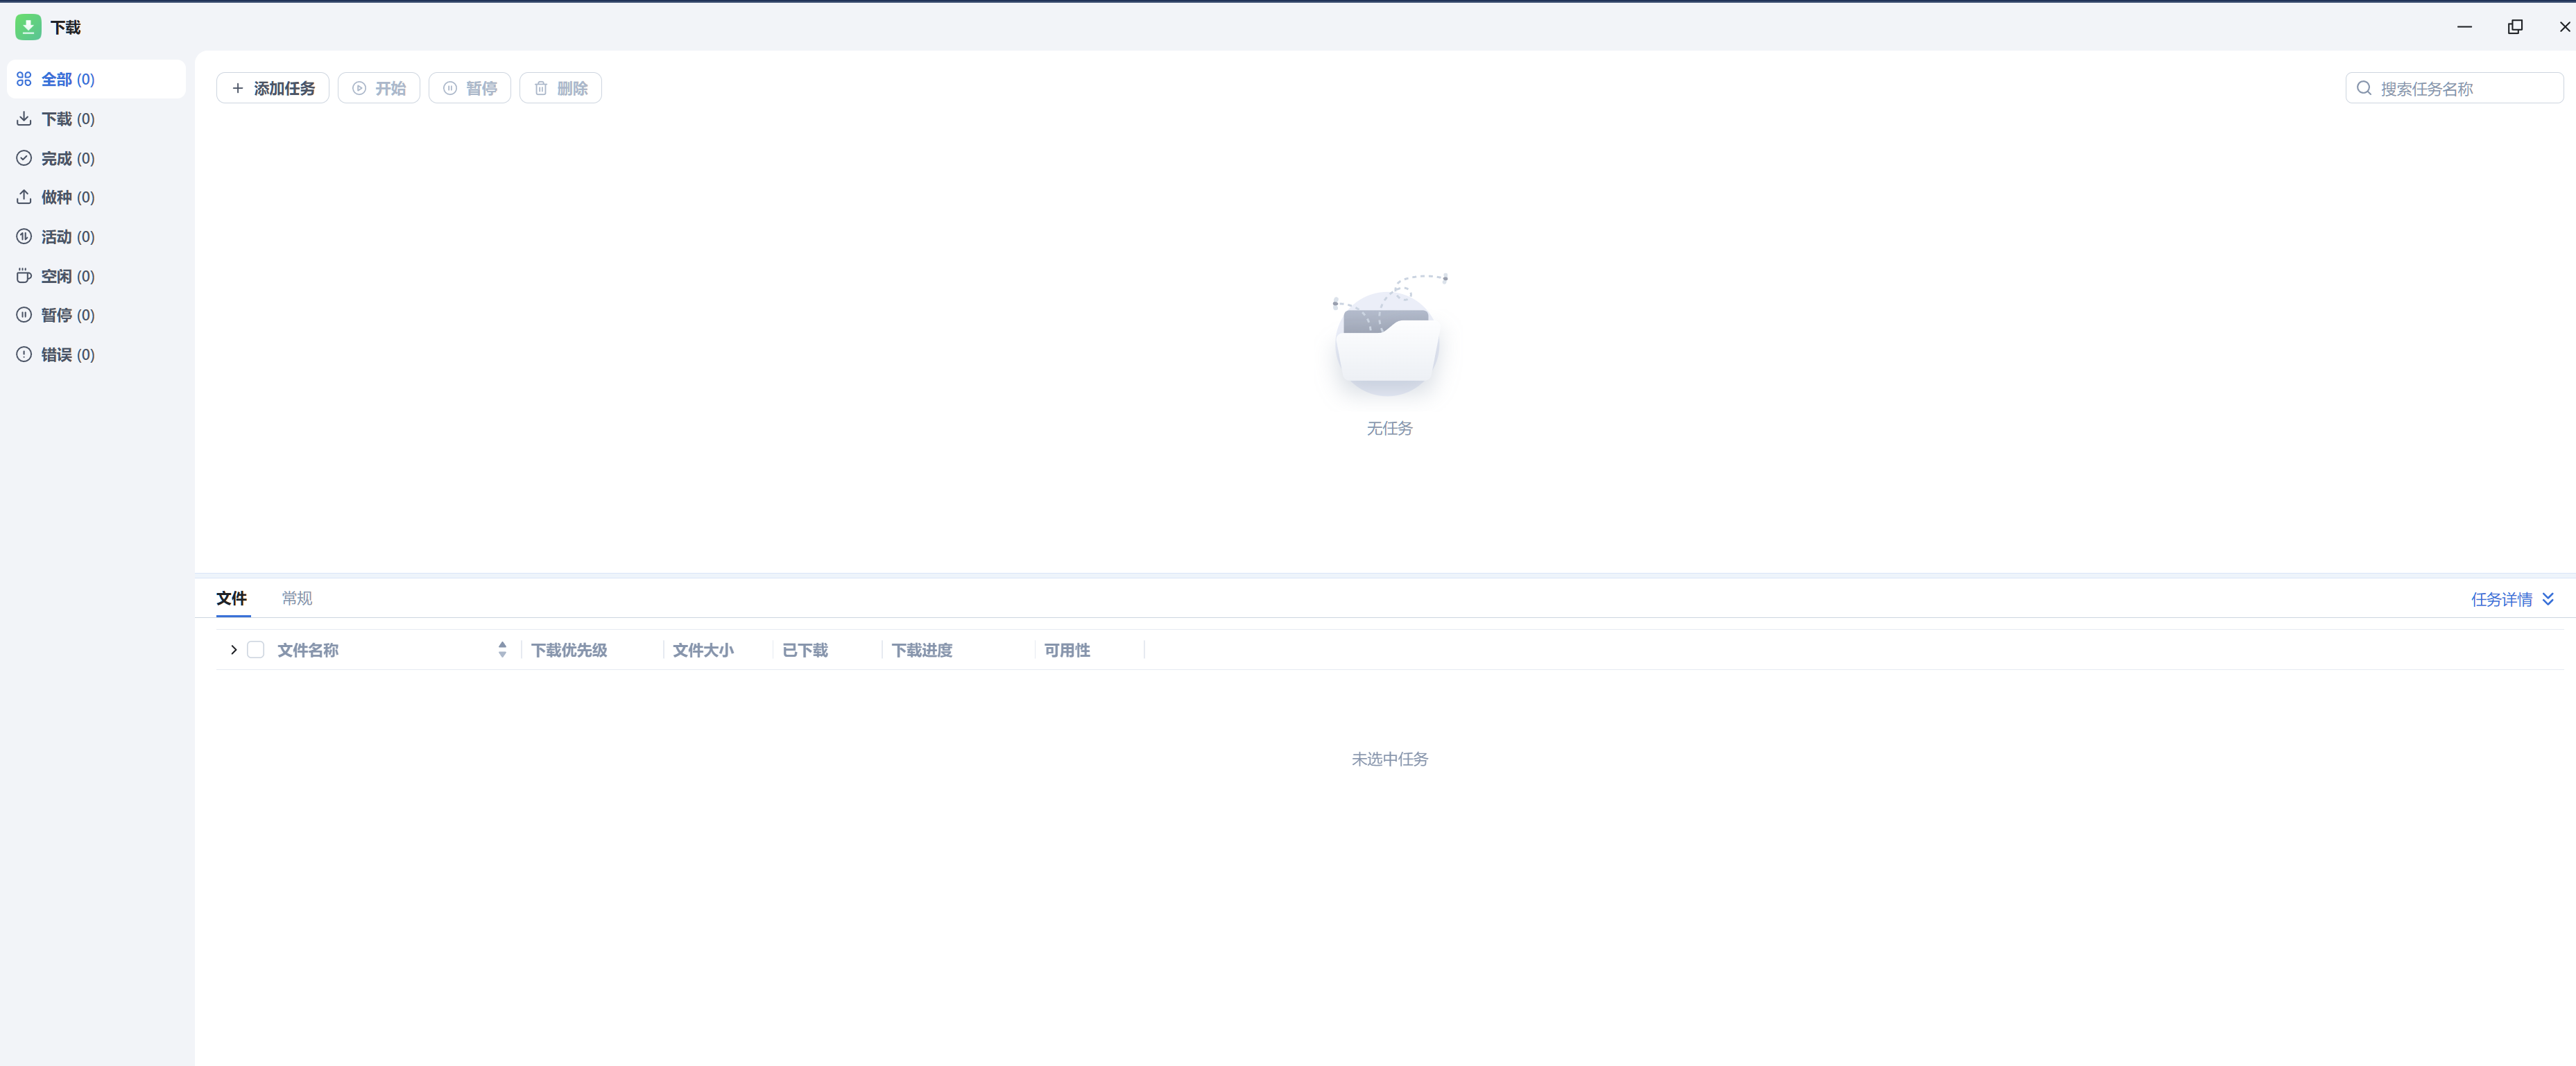Select the 文件 tab
Screen dimensions: 2576x1066
pos(232,598)
